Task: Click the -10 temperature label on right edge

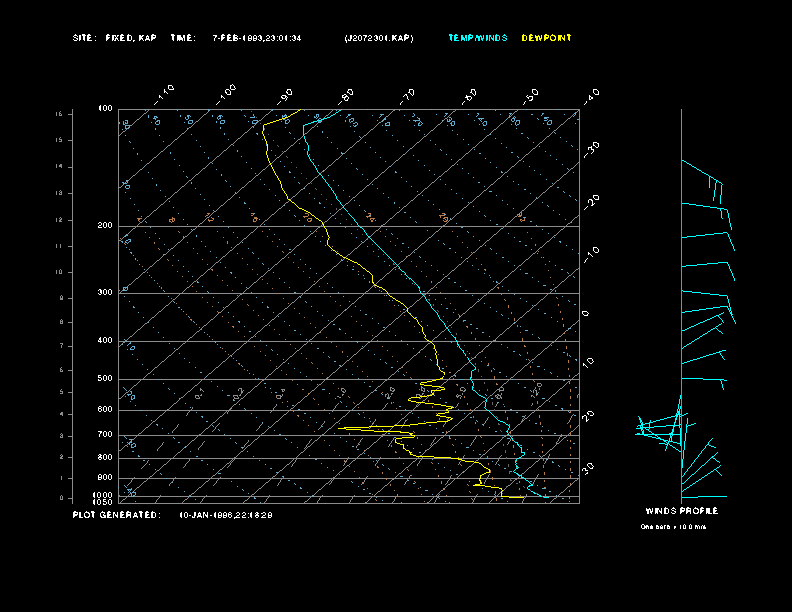Action: tap(591, 255)
